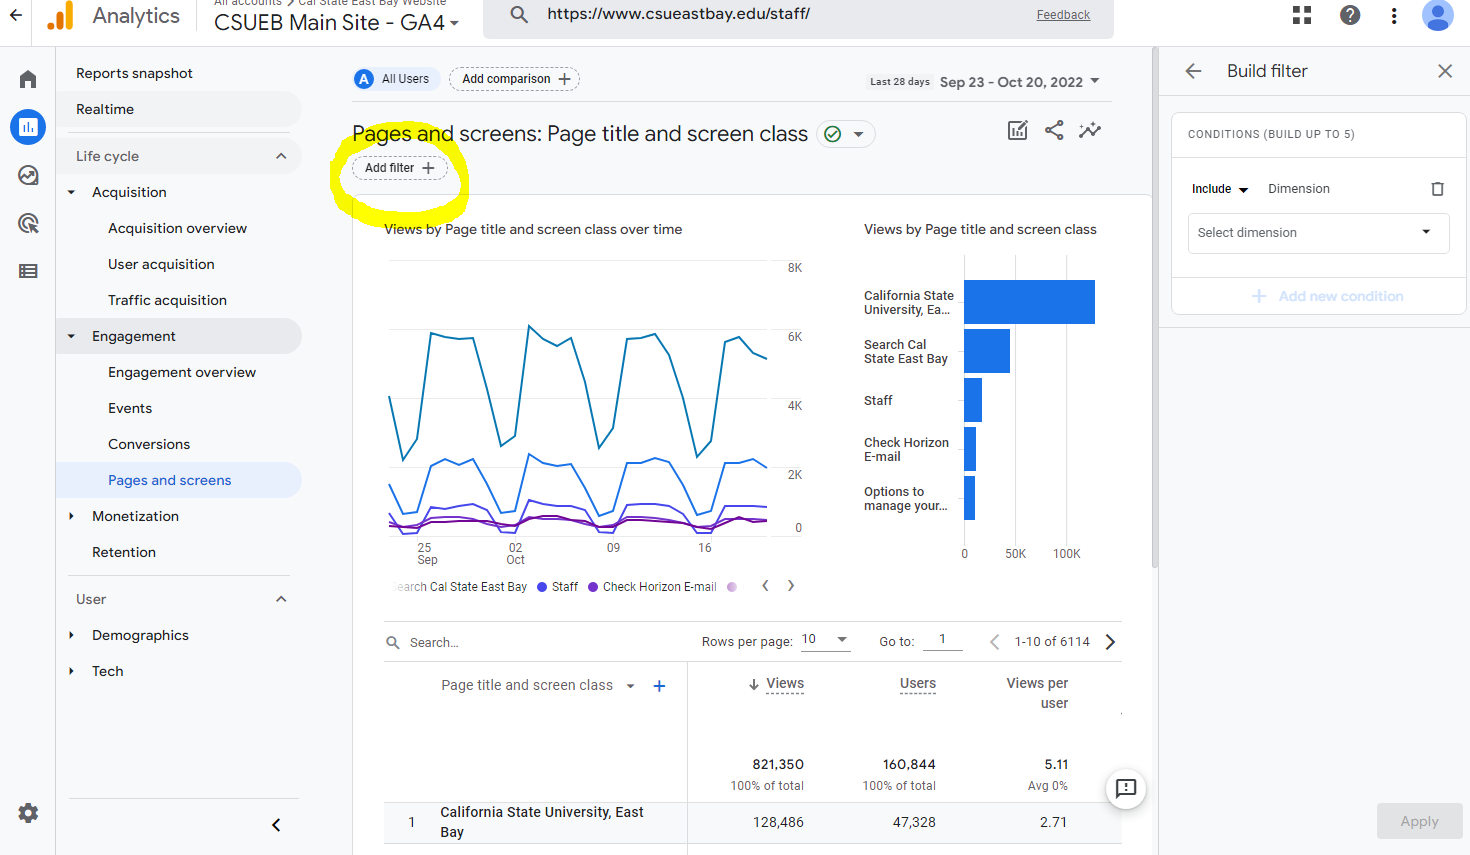Click the customize report pencil icon
1470x855 pixels.
(1018, 130)
